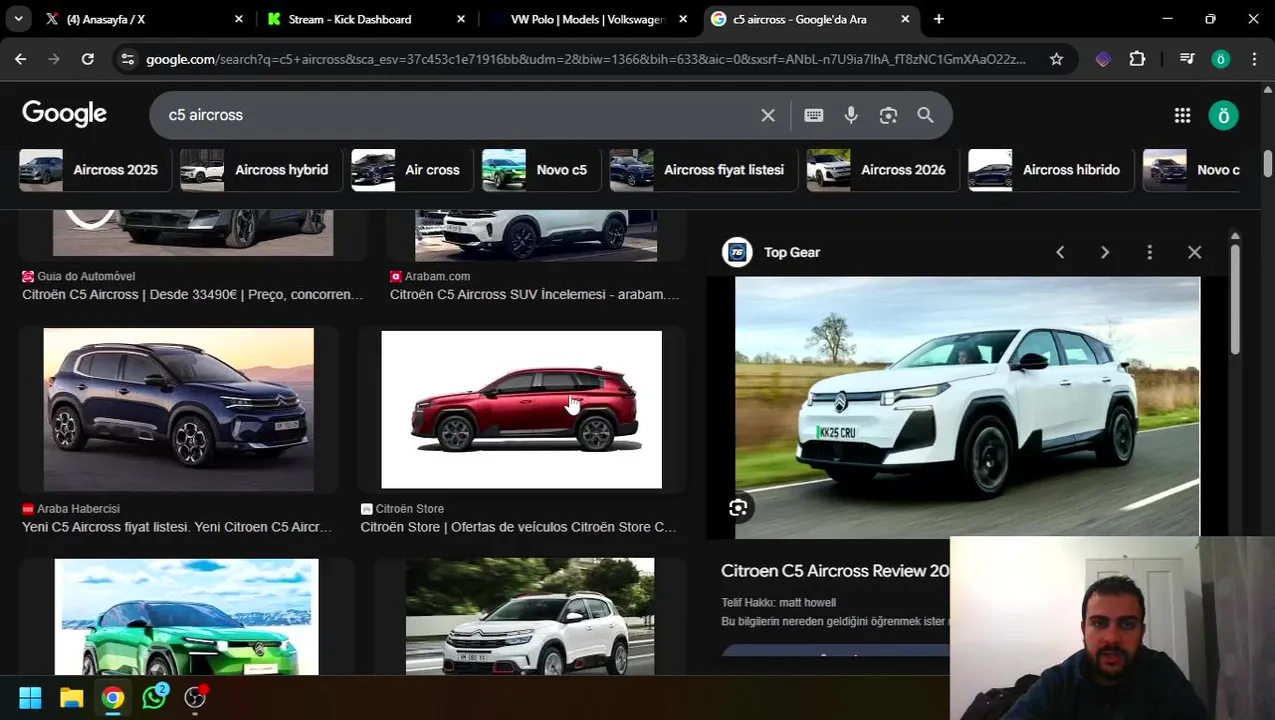This screenshot has height=720, width=1275.
Task: Filter by Novo c5 chip
Action: point(540,170)
